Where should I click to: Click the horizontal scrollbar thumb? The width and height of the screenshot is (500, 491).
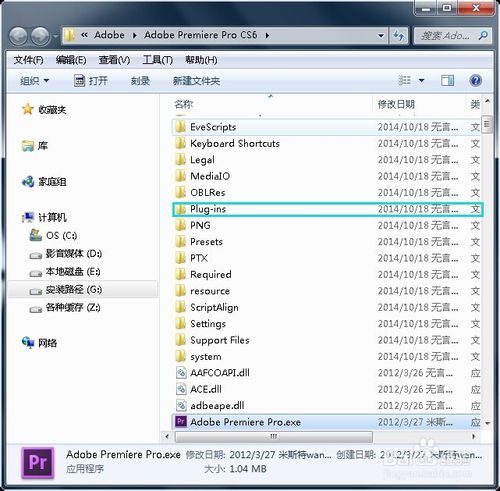[x=273, y=436]
